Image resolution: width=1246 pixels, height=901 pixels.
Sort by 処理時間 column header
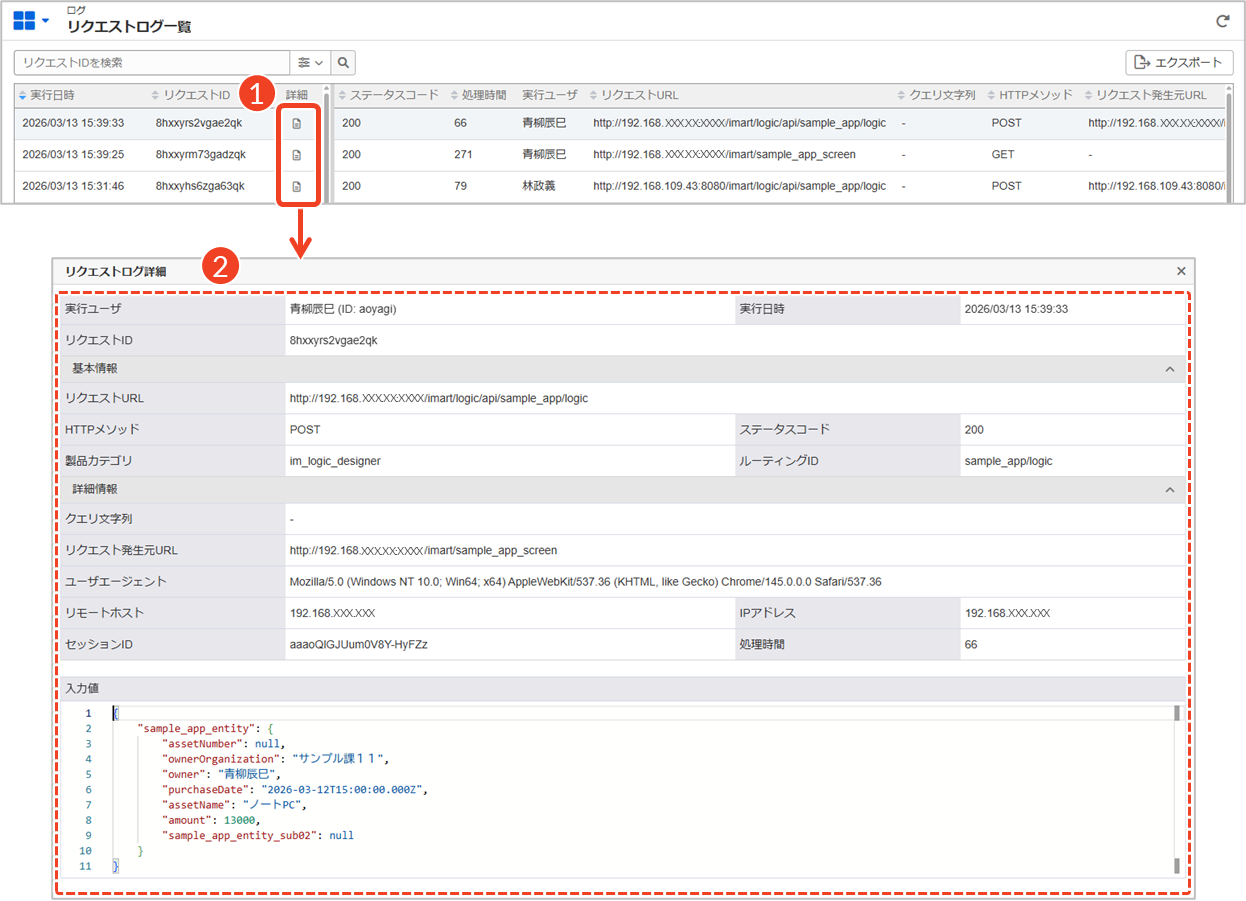click(x=484, y=95)
